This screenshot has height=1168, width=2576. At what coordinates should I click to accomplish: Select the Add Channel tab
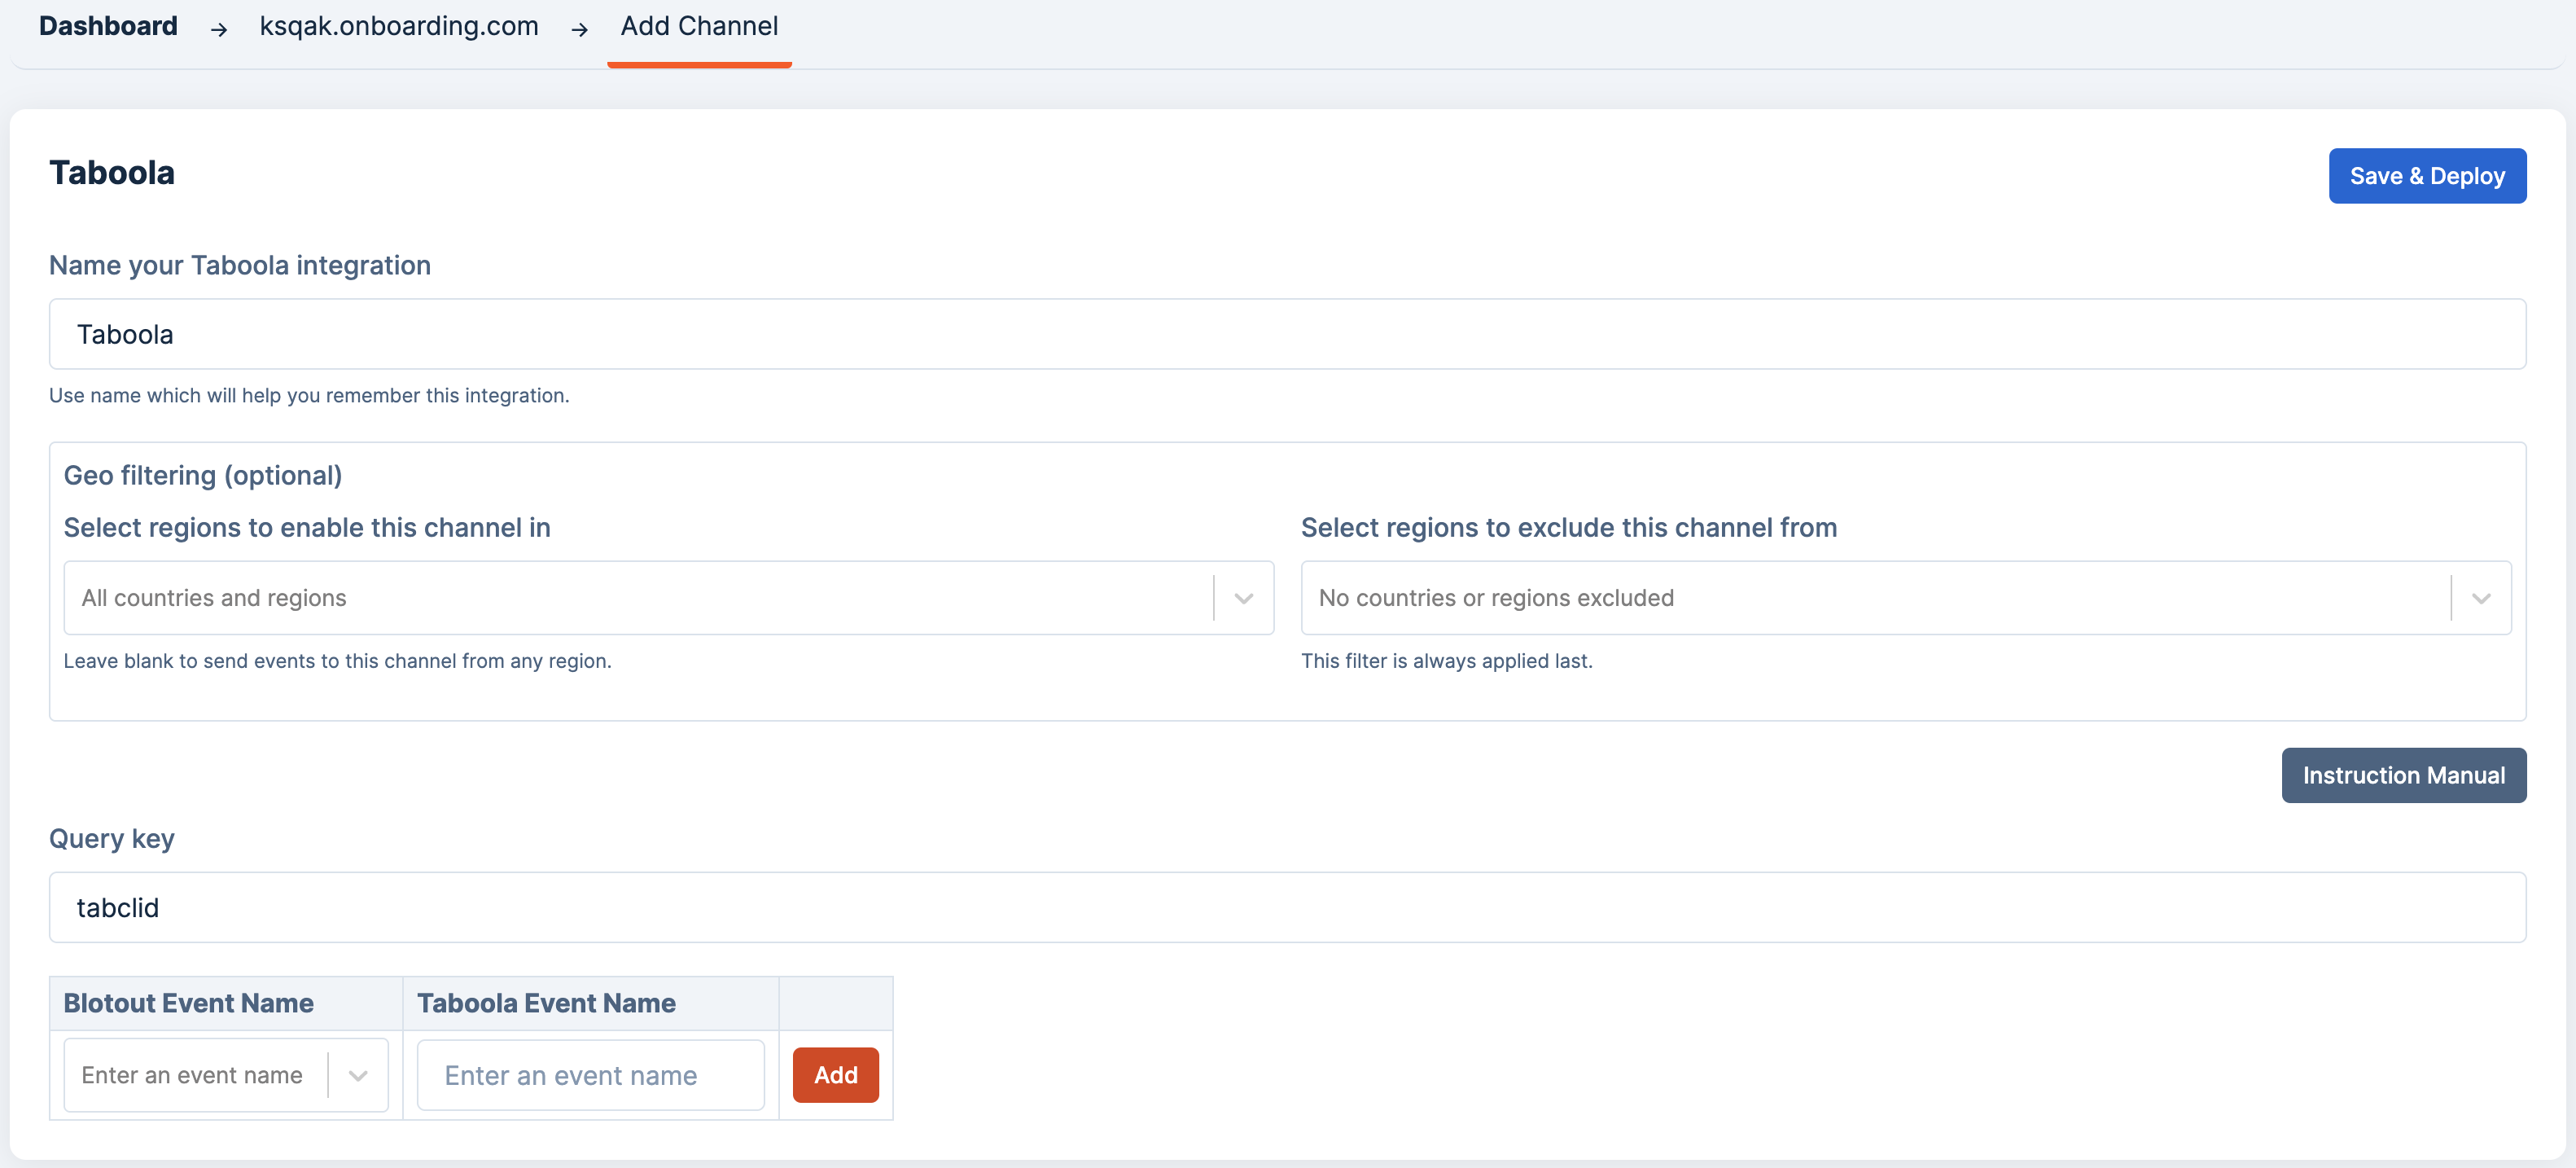tap(698, 26)
